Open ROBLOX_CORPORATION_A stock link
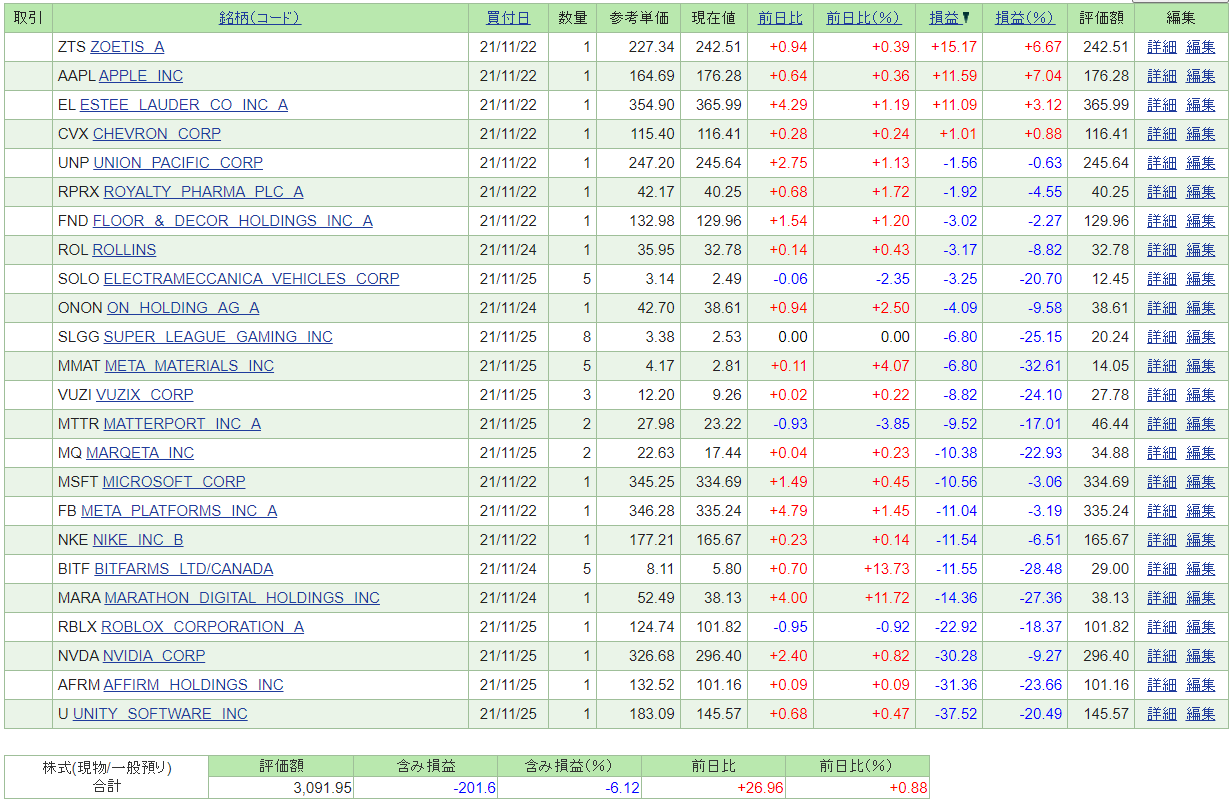This screenshot has width=1231, height=804. point(203,627)
